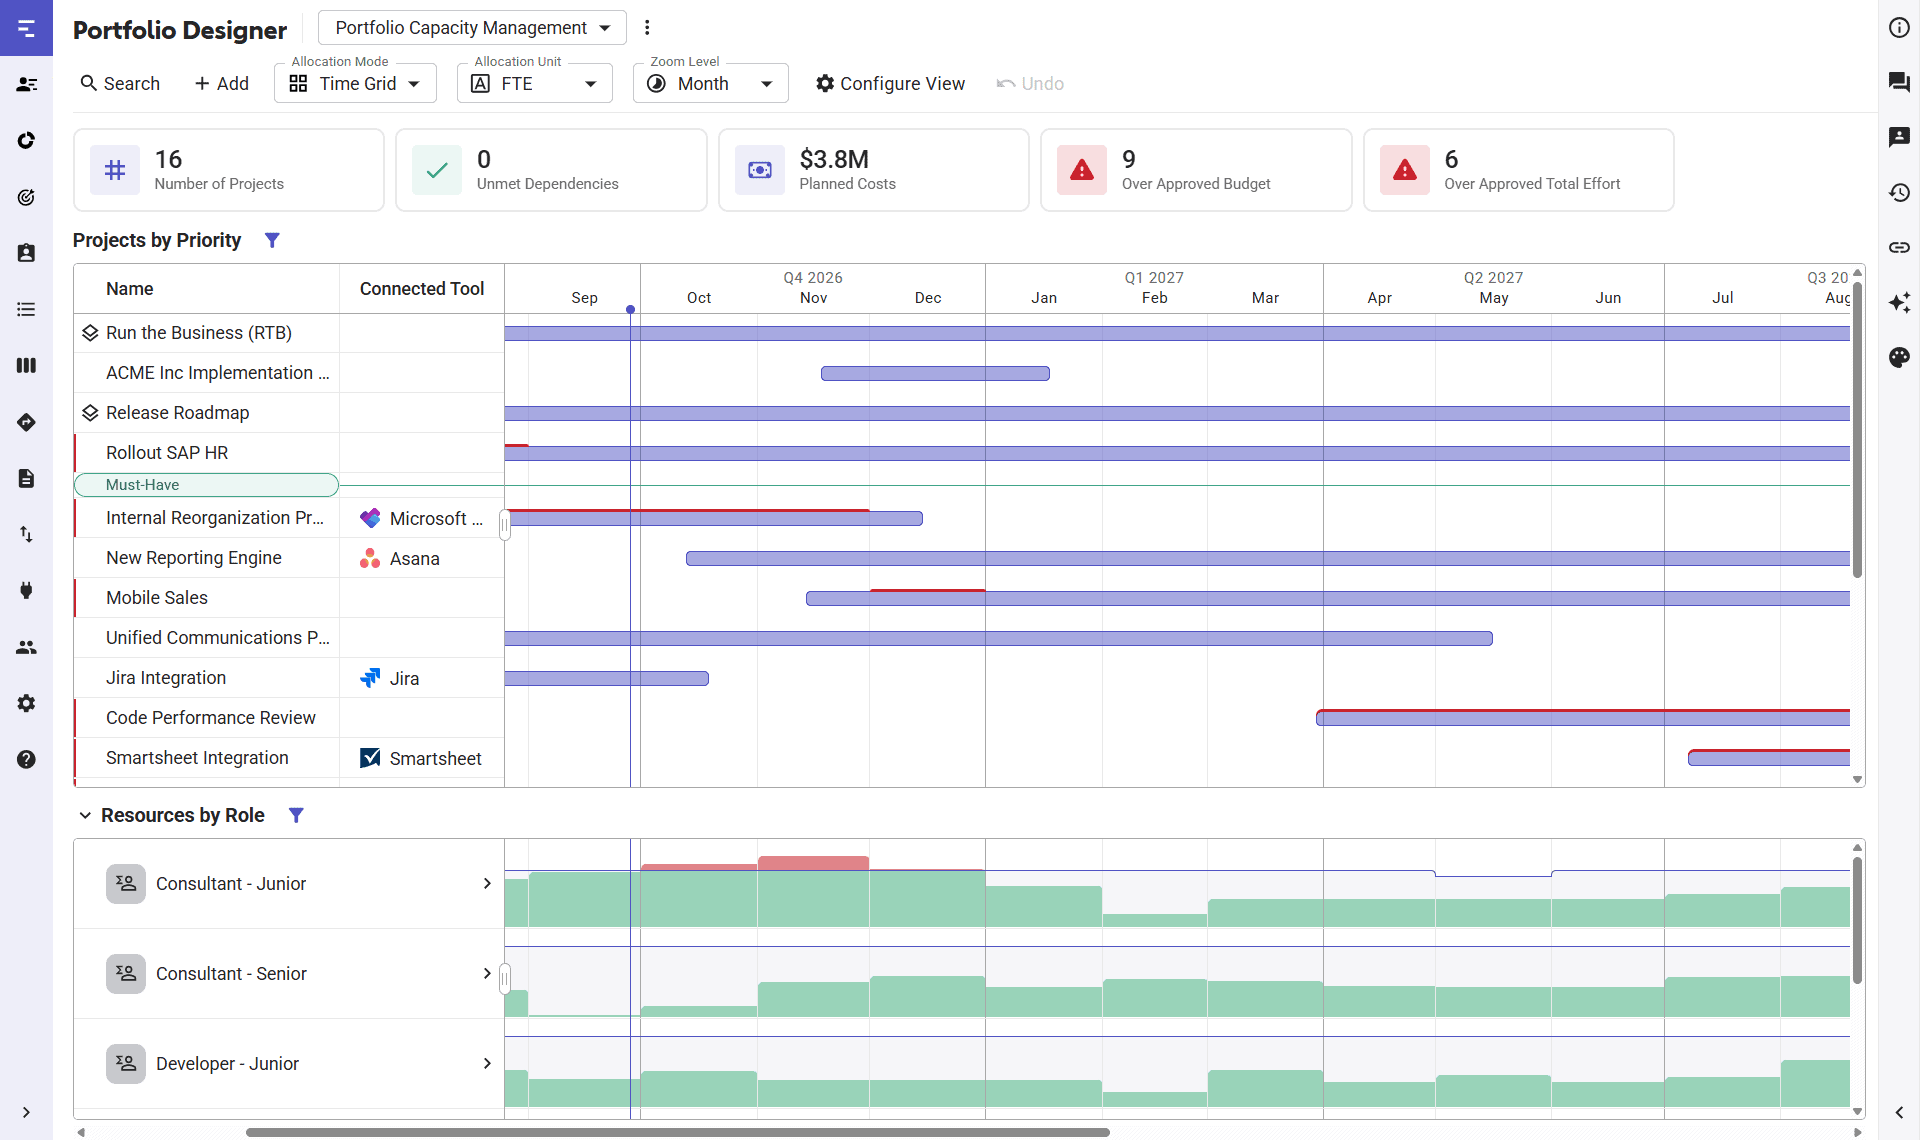The image size is (1920, 1140).
Task: Open Allocation Unit FTE dropdown
Action: click(x=535, y=83)
